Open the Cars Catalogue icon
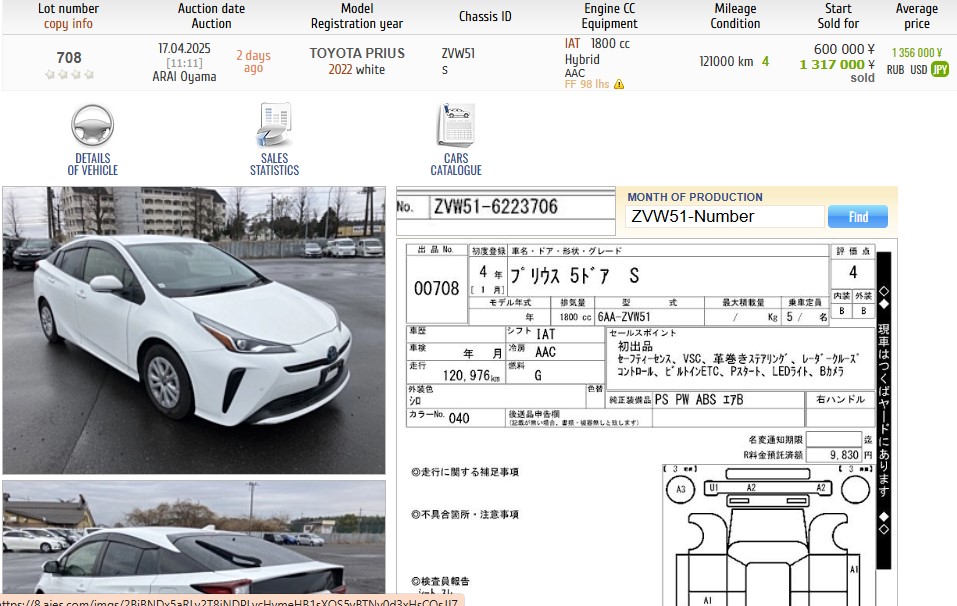Image resolution: width=957 pixels, height=606 pixels. (456, 125)
